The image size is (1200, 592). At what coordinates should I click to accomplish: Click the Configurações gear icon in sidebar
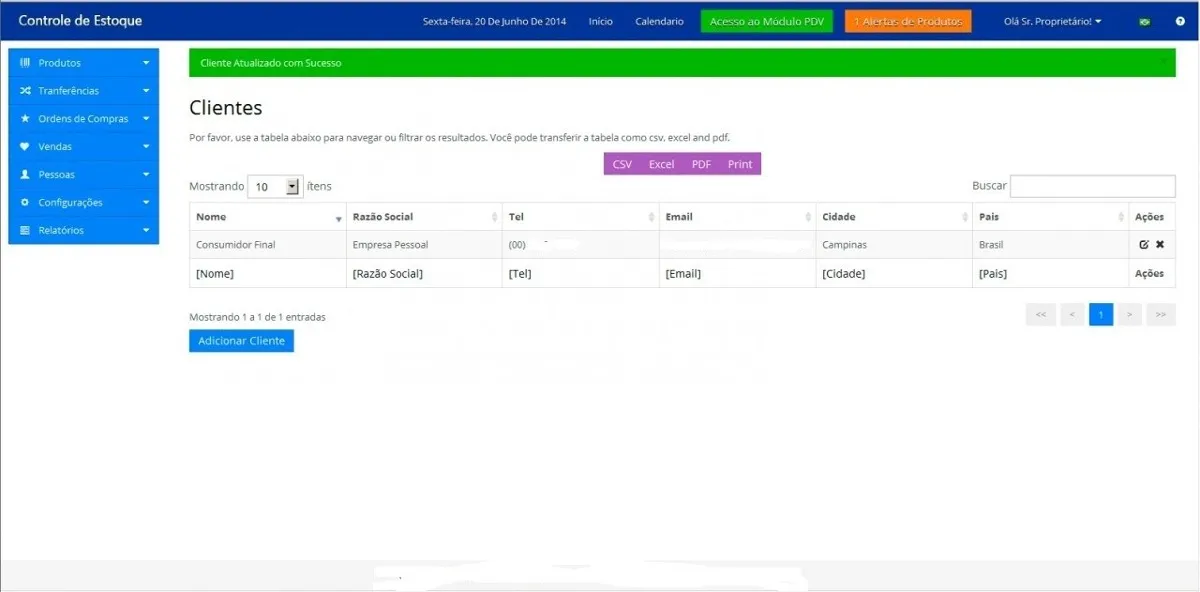(x=25, y=202)
